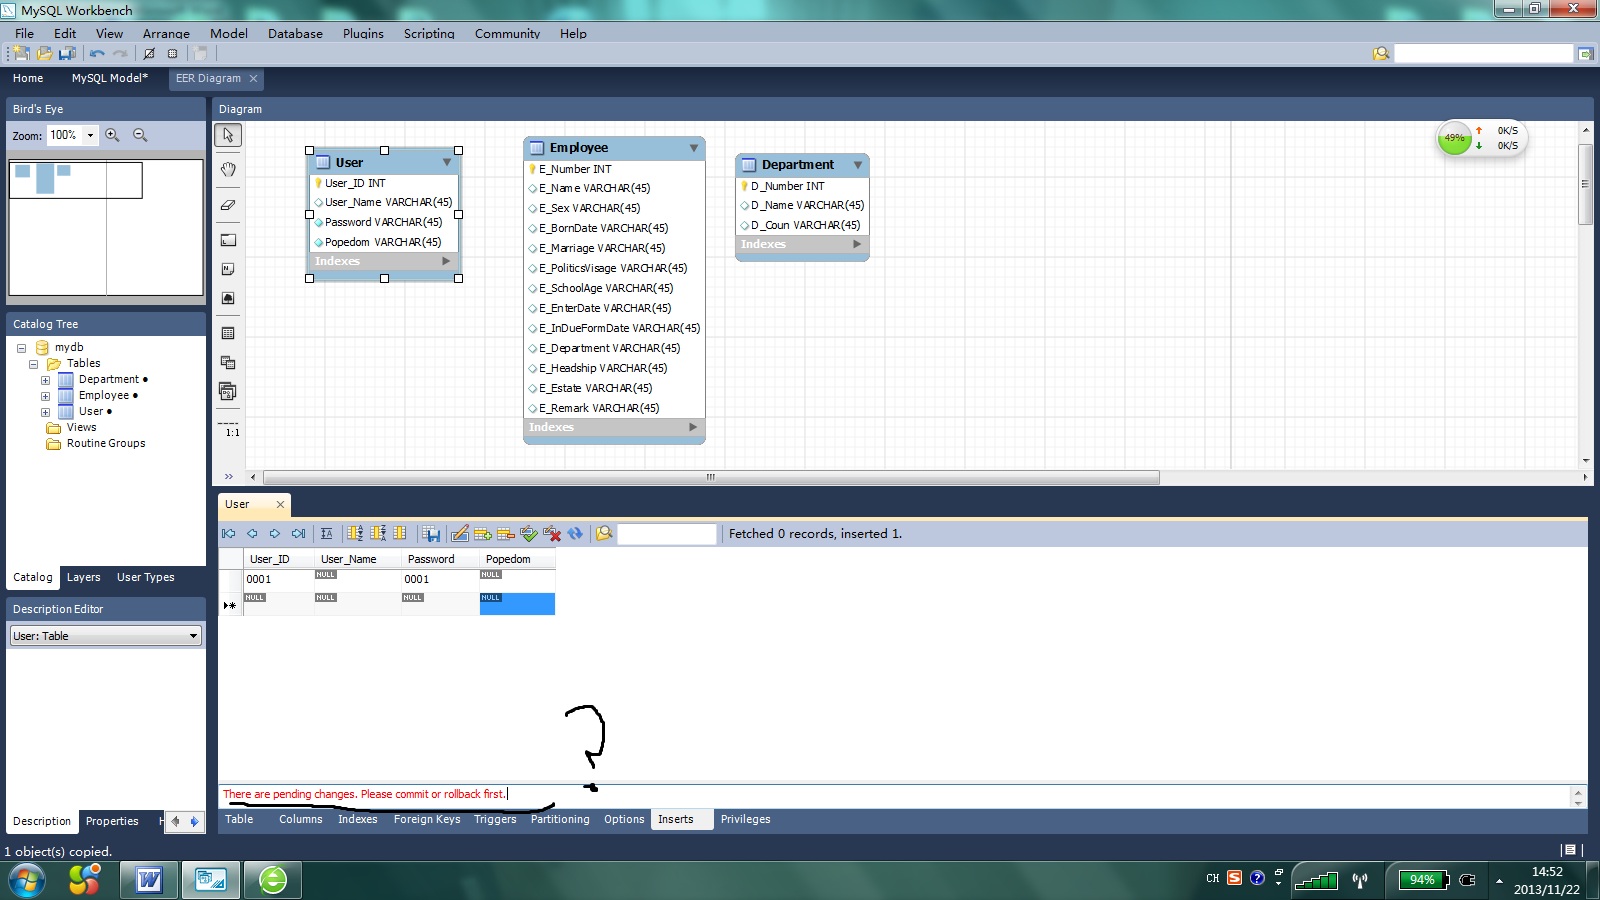Switch to the MySQL Model tab
Screen dimensions: 1600x900
coord(110,78)
